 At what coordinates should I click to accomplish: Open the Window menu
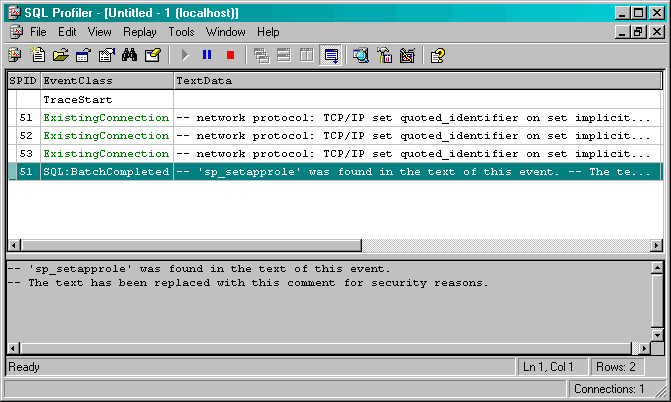tap(226, 32)
